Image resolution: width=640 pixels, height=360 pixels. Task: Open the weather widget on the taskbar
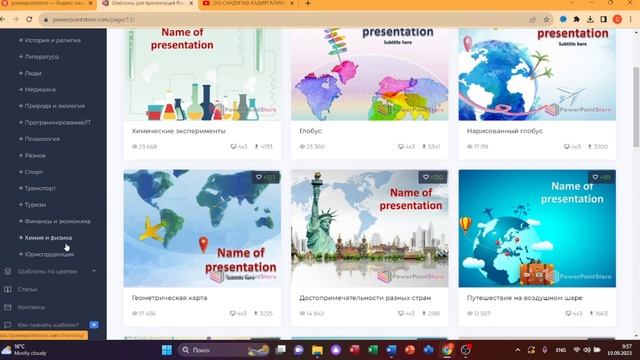[x=24, y=350]
